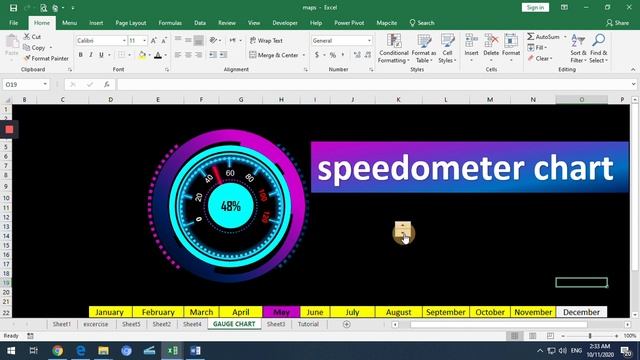640x360 pixels.
Task: Click the Sign in button
Action: tap(535, 7)
